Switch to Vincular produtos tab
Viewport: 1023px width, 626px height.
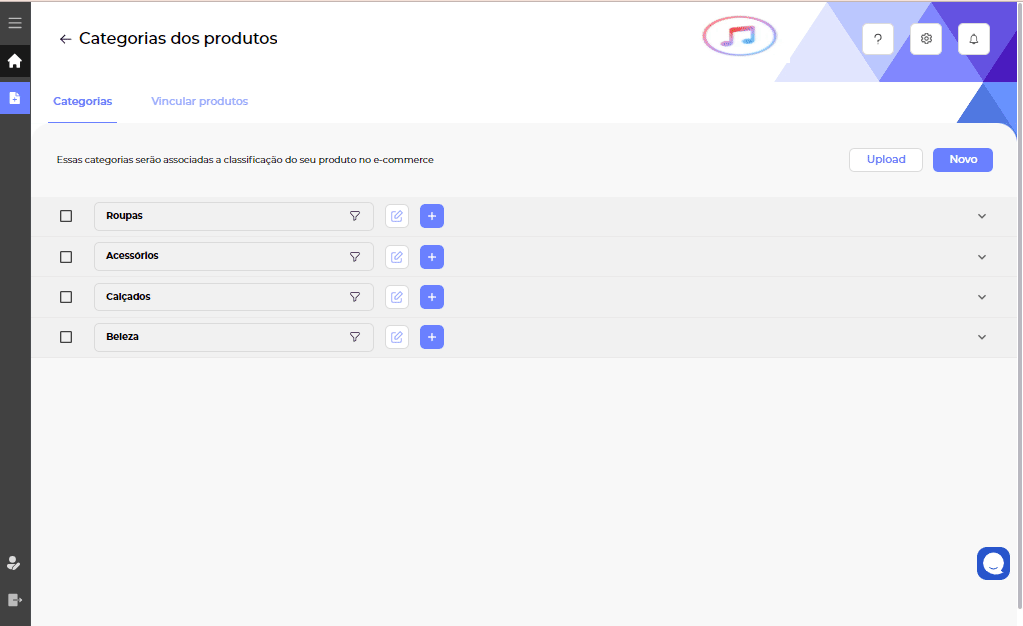[x=199, y=101]
